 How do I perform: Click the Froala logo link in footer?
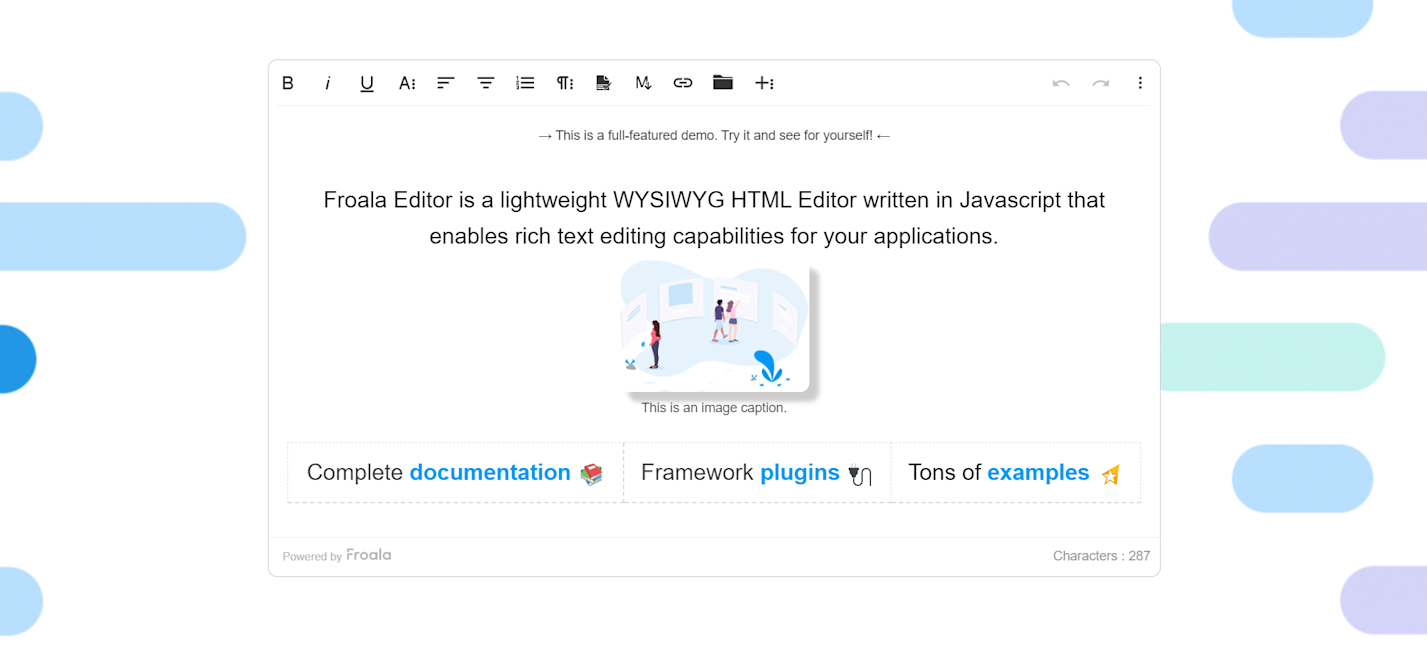coord(369,555)
